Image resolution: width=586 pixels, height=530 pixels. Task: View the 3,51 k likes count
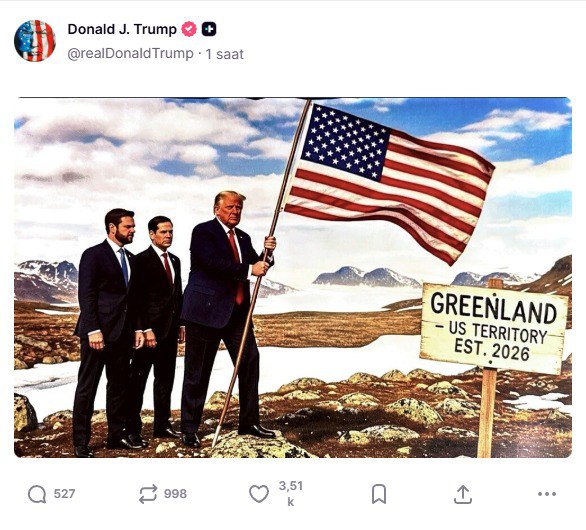pos(291,494)
